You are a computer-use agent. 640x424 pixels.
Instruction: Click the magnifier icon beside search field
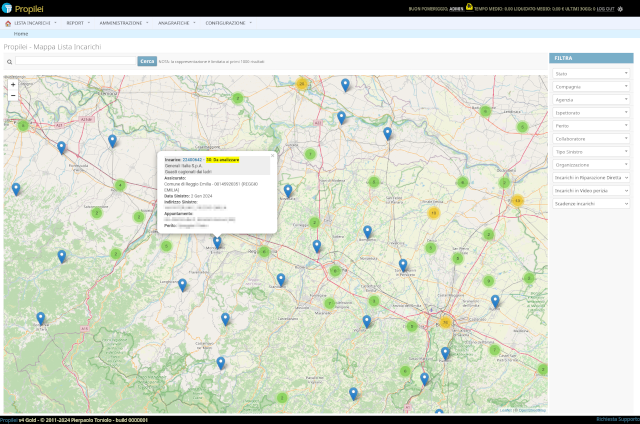(9, 62)
